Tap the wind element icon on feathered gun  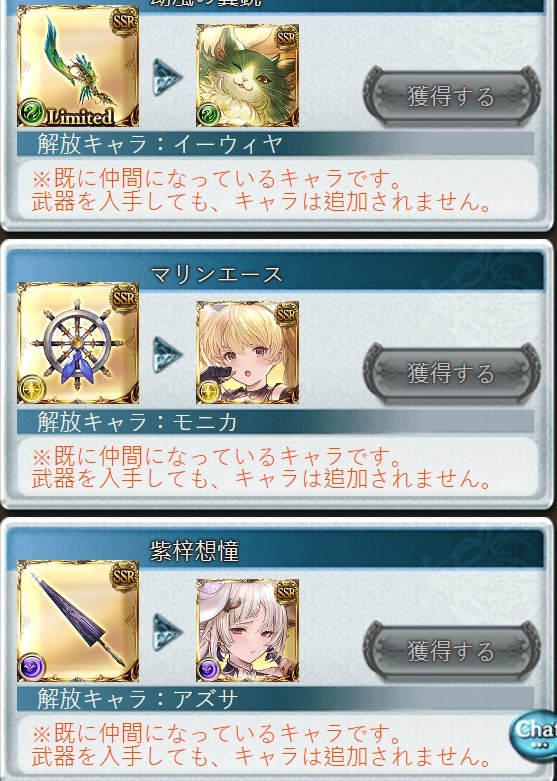32,112
